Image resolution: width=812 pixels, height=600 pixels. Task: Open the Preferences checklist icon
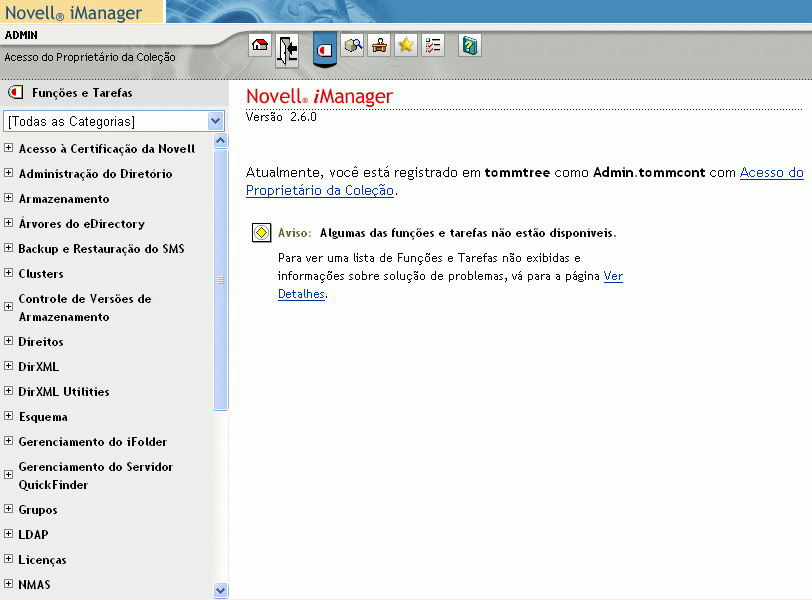[433, 45]
